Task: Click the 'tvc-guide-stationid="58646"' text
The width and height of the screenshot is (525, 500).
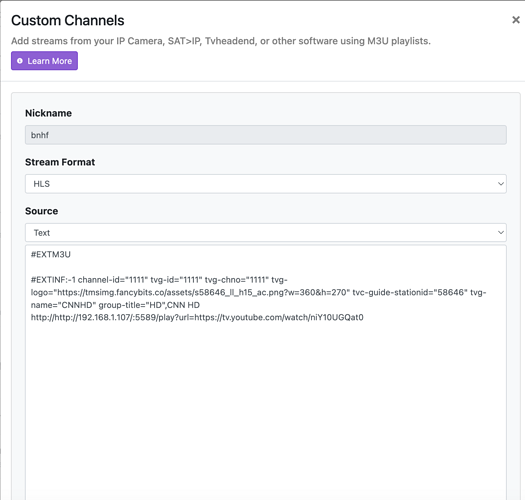Action: tap(410, 292)
